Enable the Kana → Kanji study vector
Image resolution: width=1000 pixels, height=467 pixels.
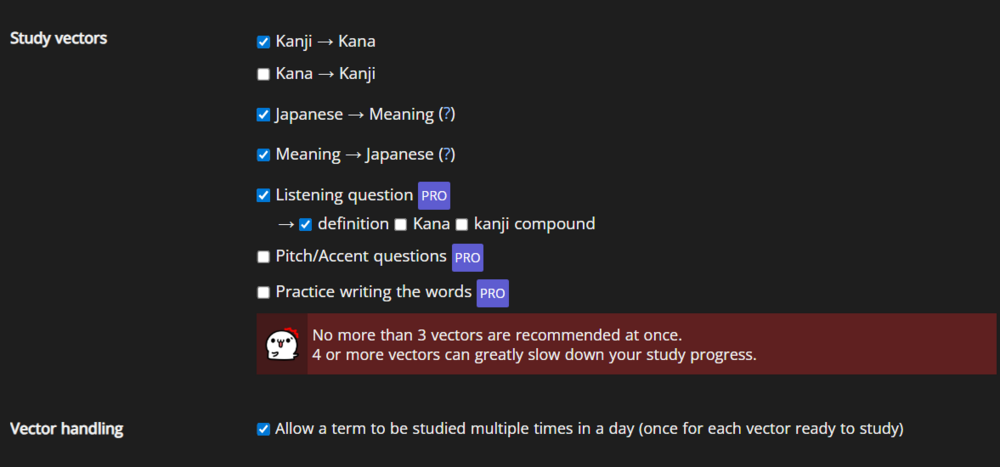tap(263, 75)
